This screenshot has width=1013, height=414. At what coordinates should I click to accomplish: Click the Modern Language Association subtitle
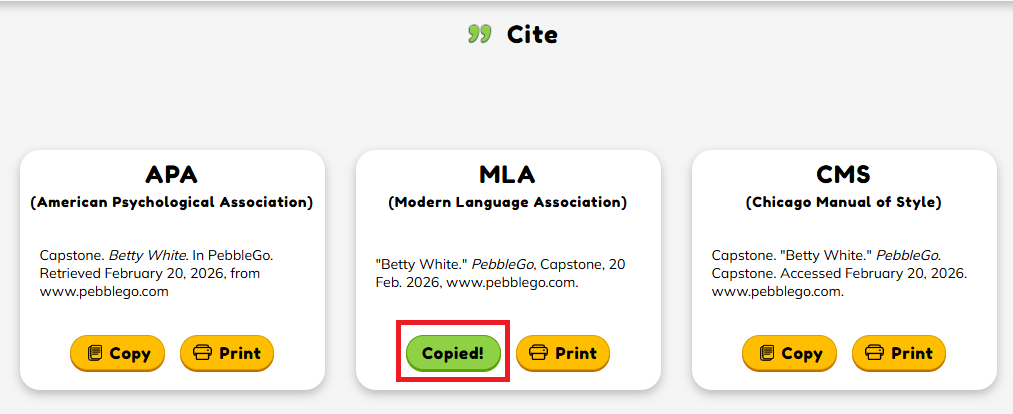tap(508, 202)
